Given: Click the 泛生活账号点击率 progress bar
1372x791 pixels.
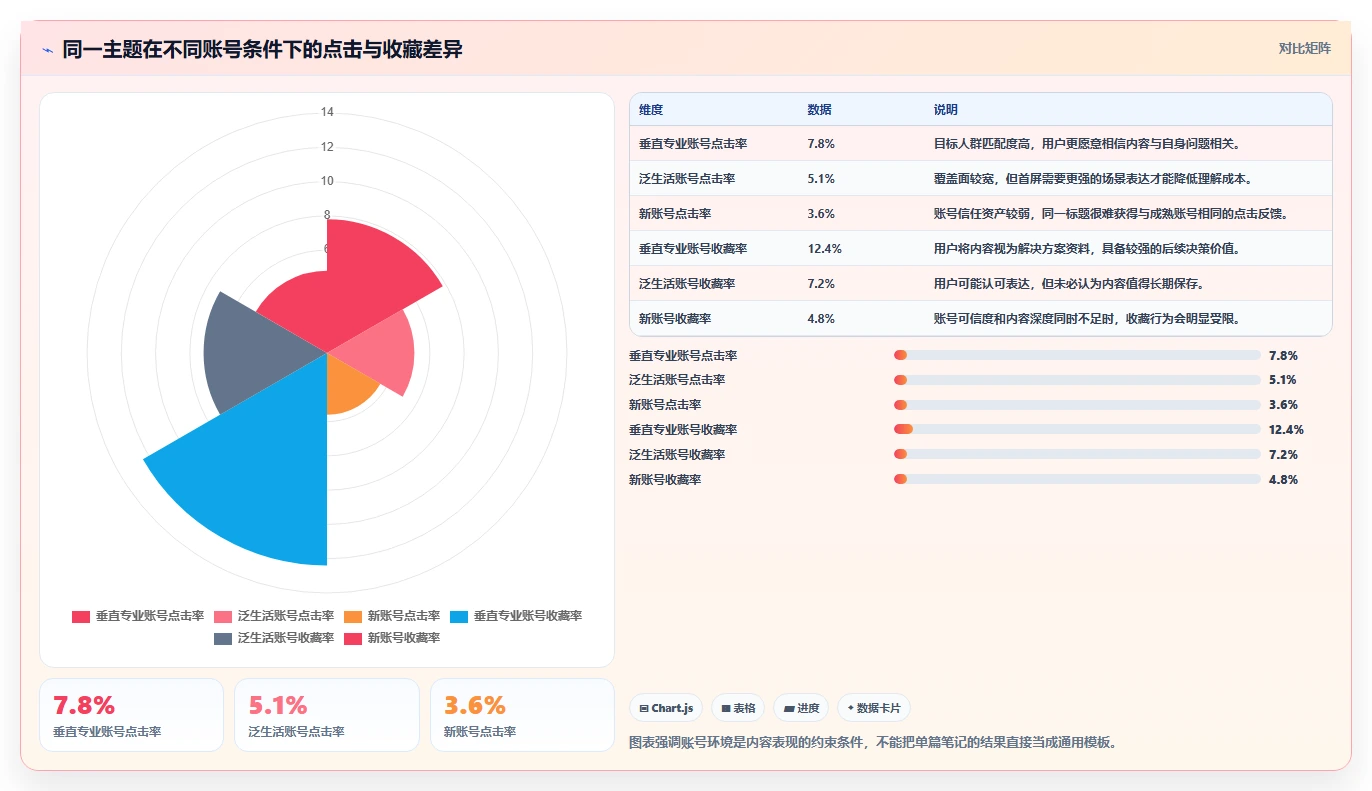Looking at the screenshot, I should (x=1077, y=380).
